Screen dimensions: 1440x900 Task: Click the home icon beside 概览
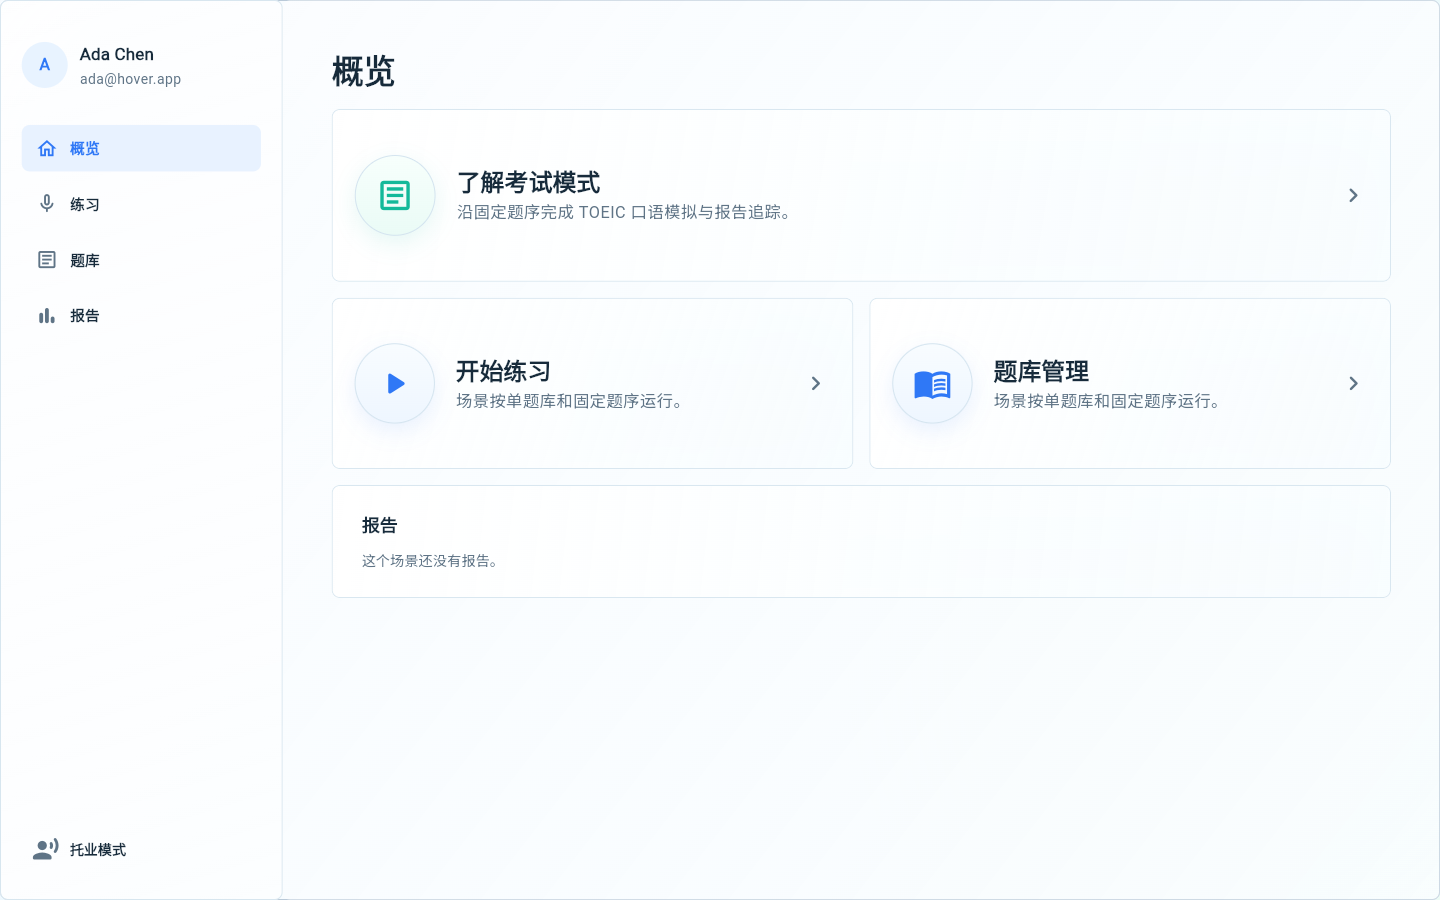pos(47,149)
